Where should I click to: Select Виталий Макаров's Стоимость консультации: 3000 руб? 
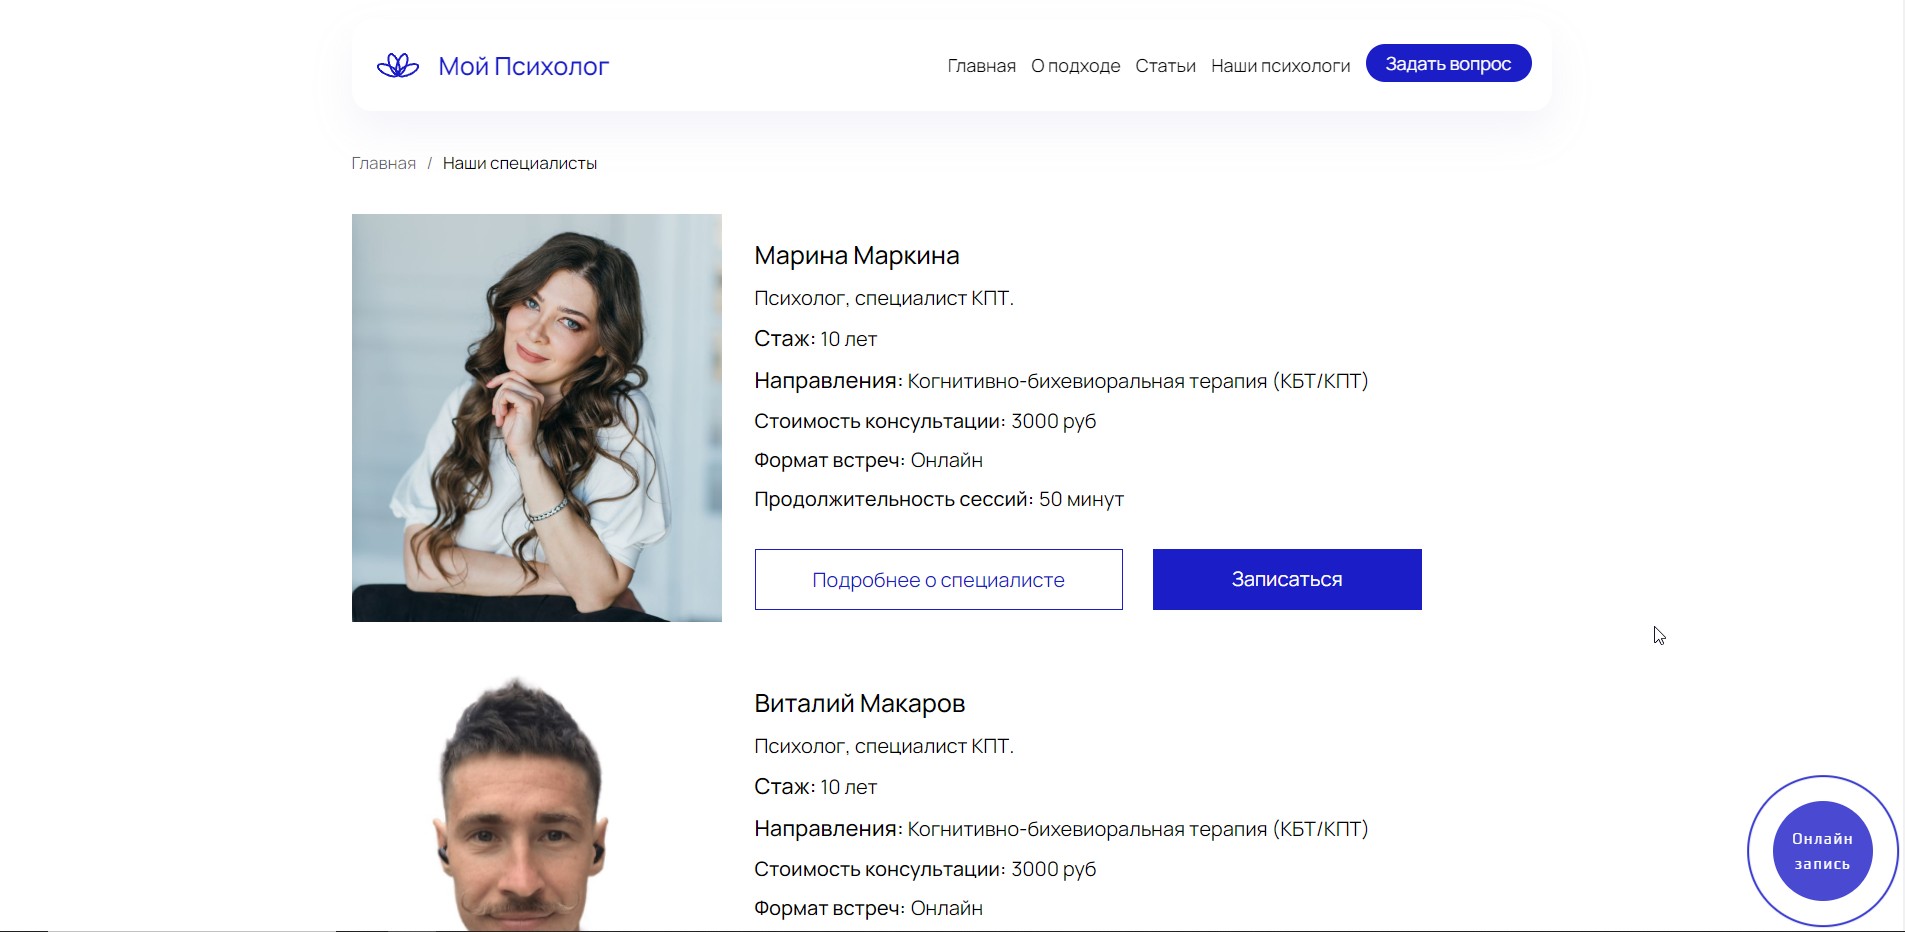click(x=925, y=869)
